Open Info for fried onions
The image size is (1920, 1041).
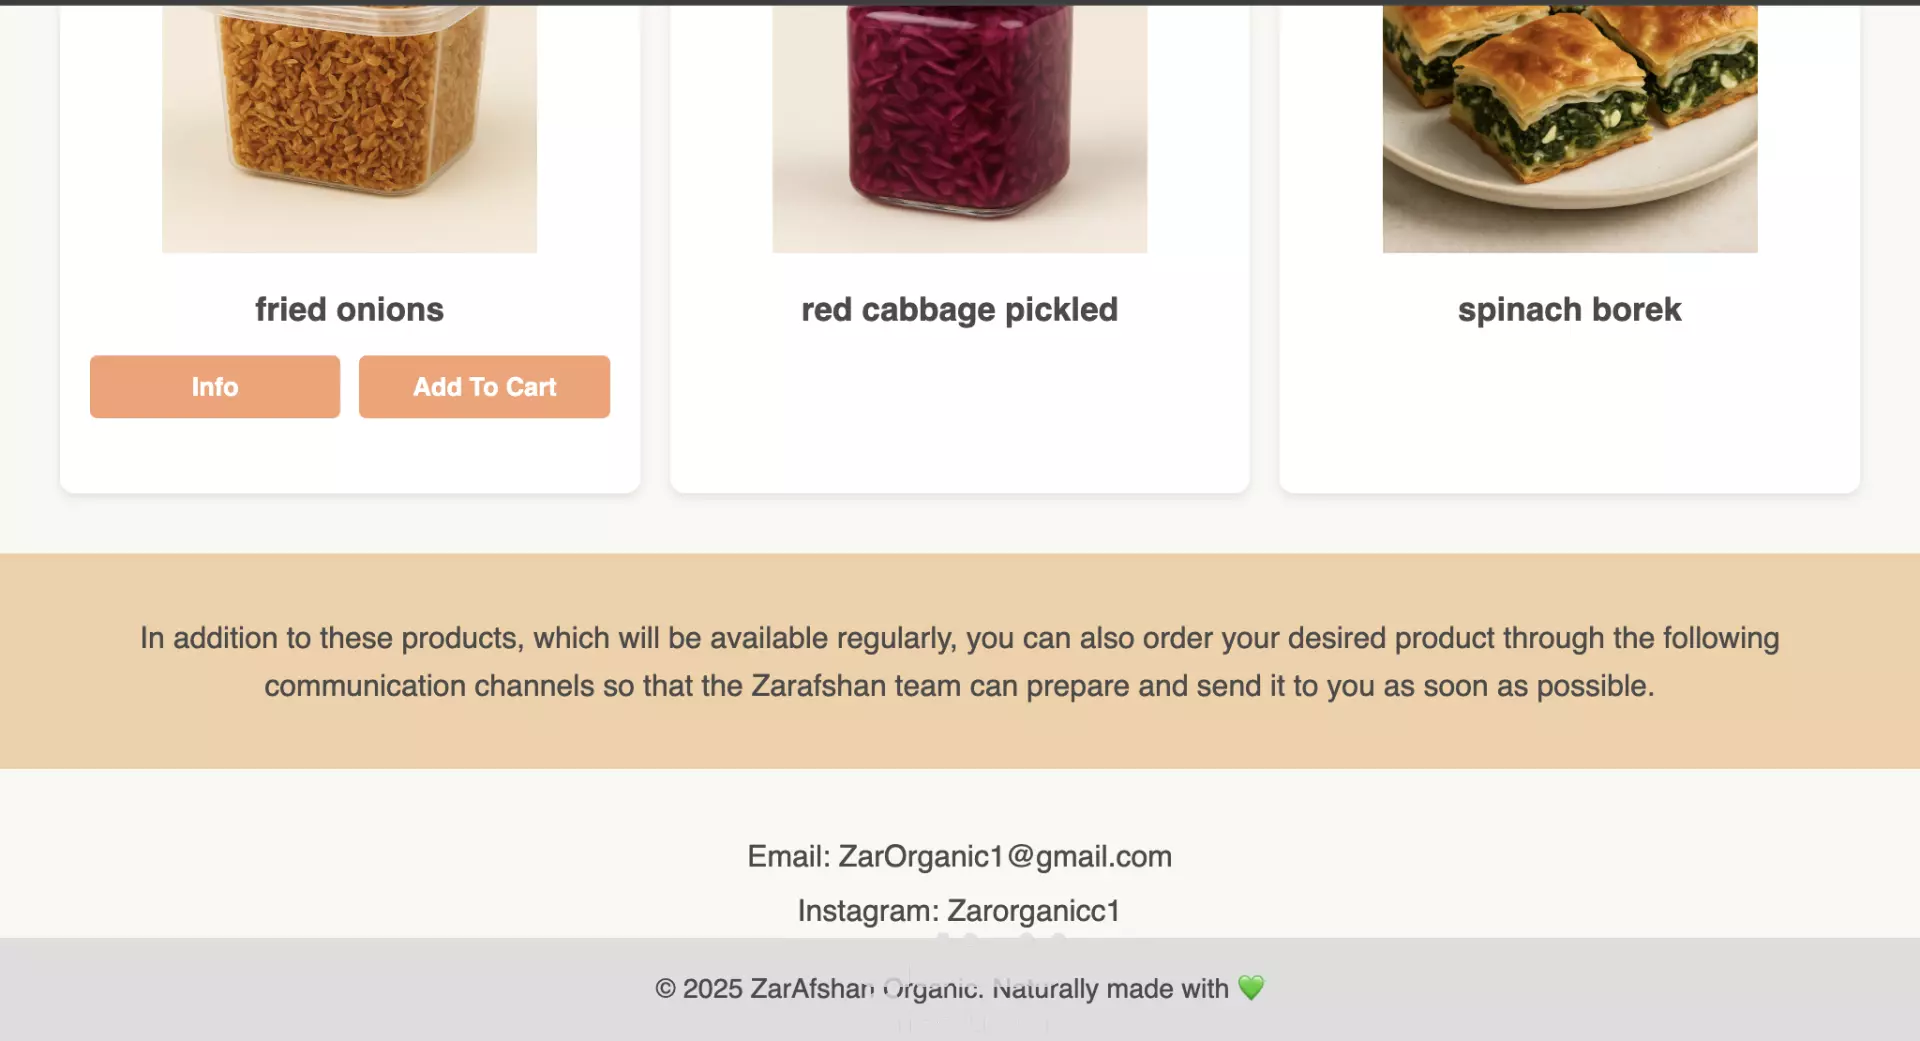[215, 387]
